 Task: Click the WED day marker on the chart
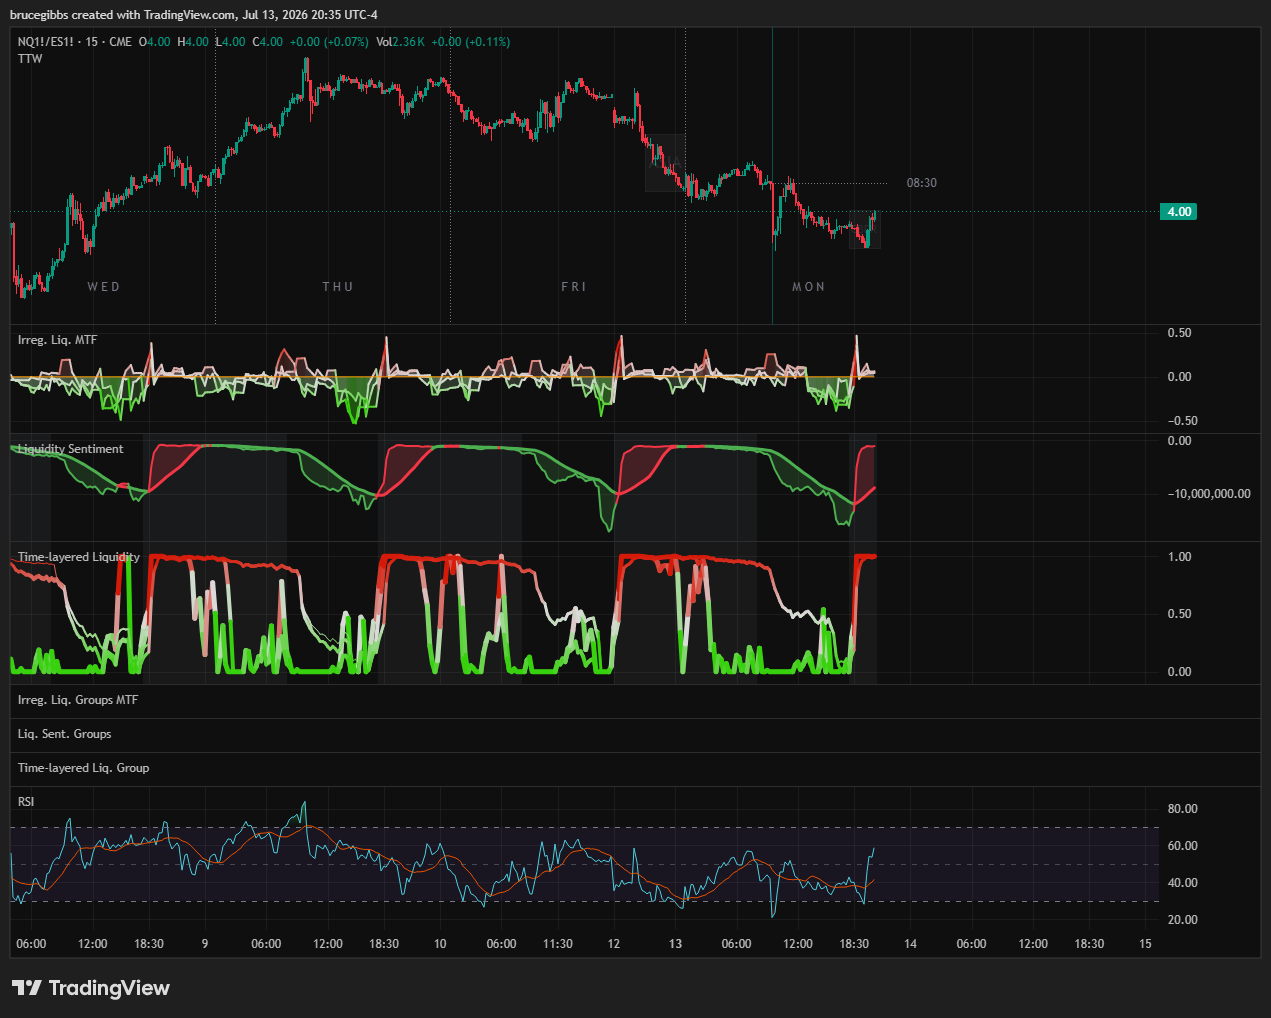(x=104, y=287)
